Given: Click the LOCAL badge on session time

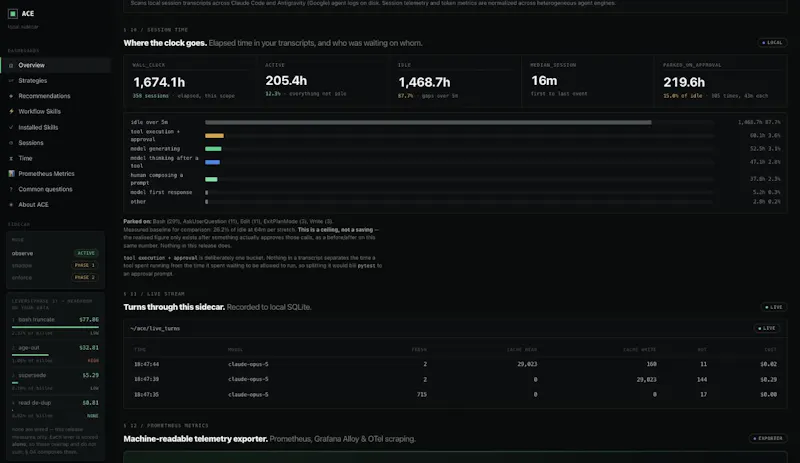Looking at the screenshot, I should [772, 43].
